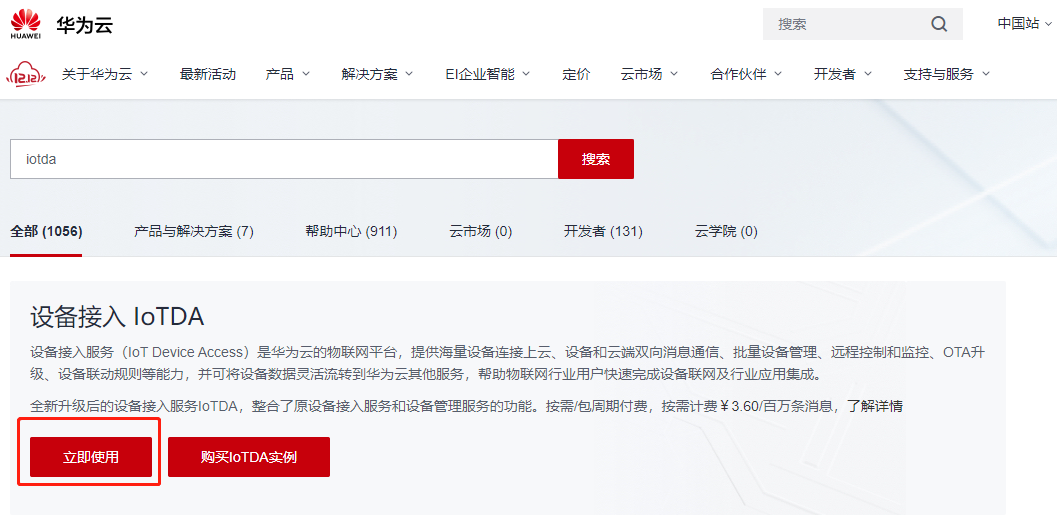
Task: Expand the 合作伙伴 menu
Action: 746,74
